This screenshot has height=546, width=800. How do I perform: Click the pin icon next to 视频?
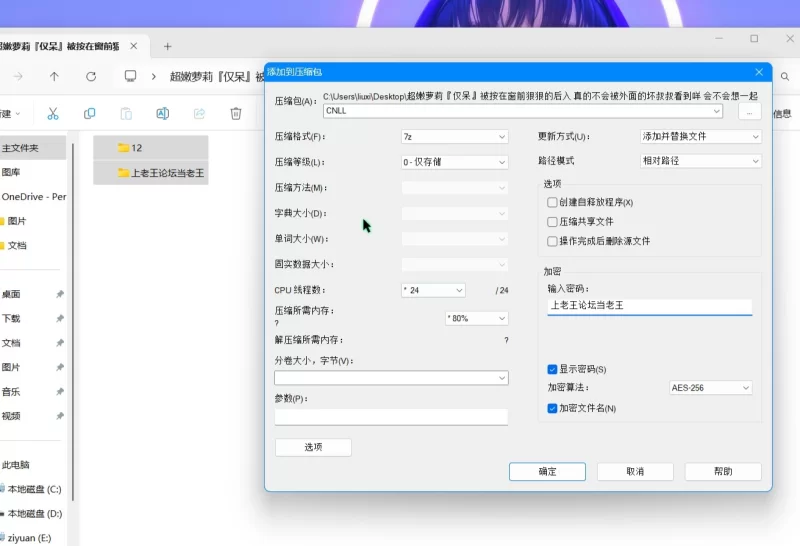(60, 416)
